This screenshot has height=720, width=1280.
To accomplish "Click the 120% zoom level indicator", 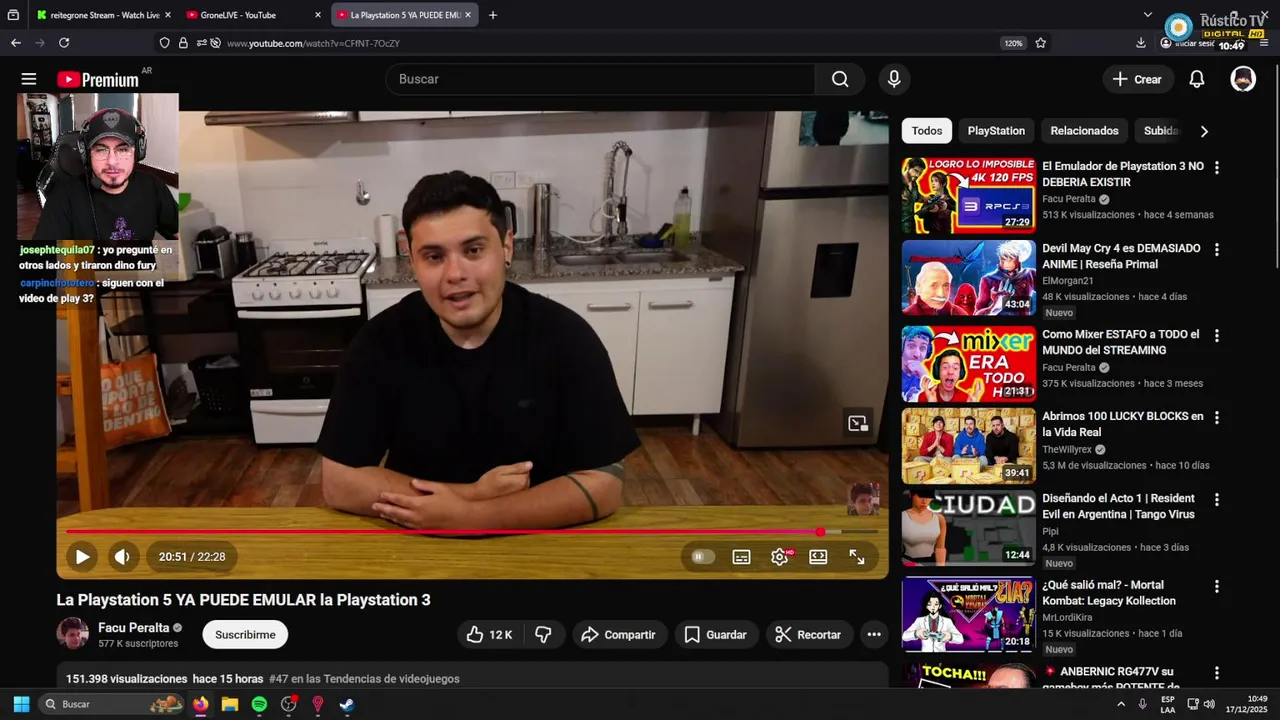I will 1013,43.
